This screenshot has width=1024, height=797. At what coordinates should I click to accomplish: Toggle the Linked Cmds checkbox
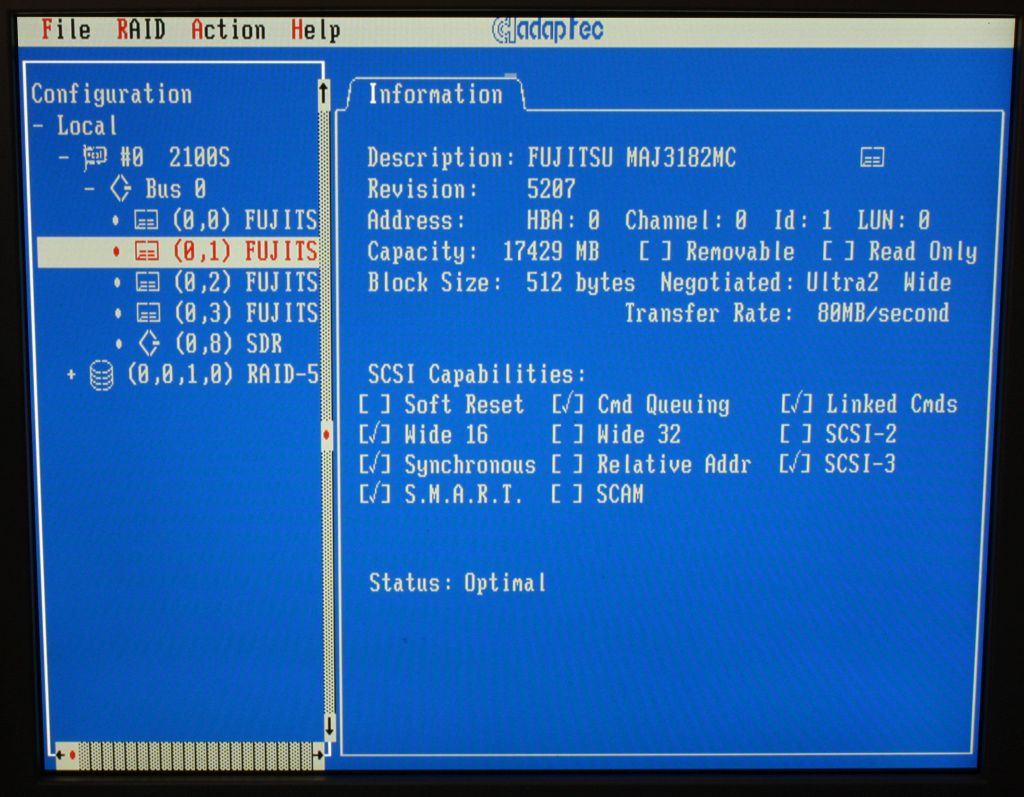click(x=796, y=404)
